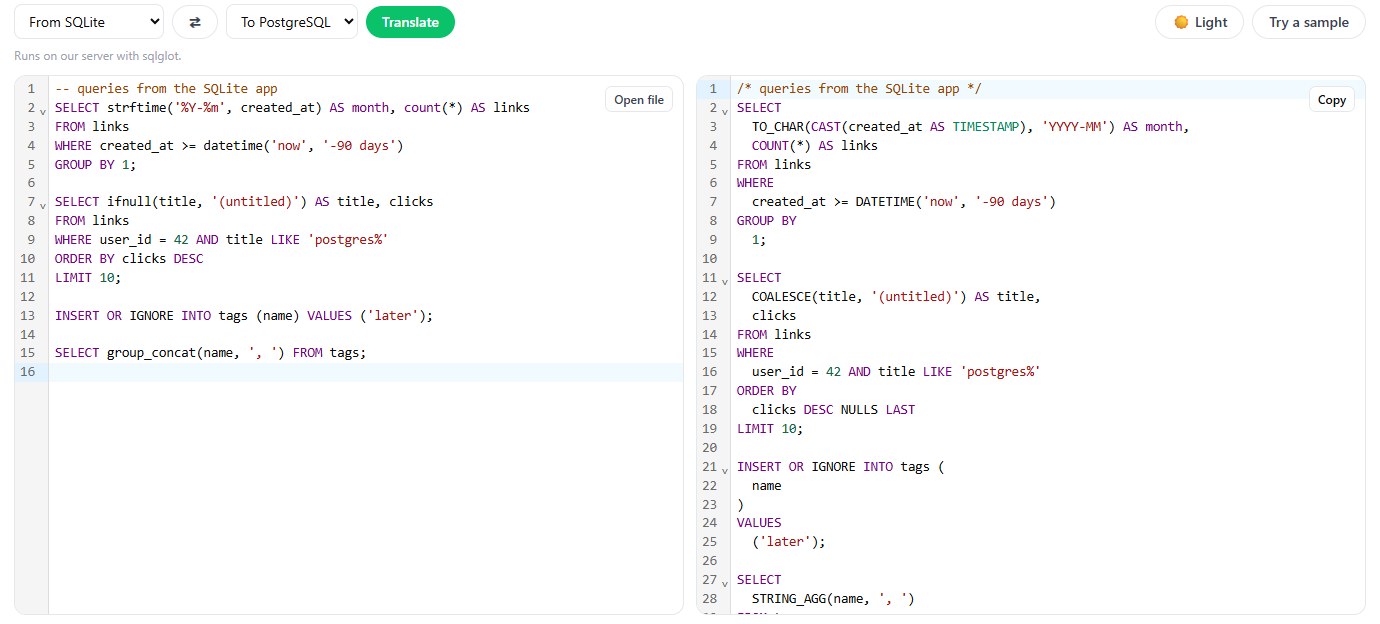Click input comment '-- queries from the SQLite app'
Screen dimensions: 1380x624
point(166,88)
